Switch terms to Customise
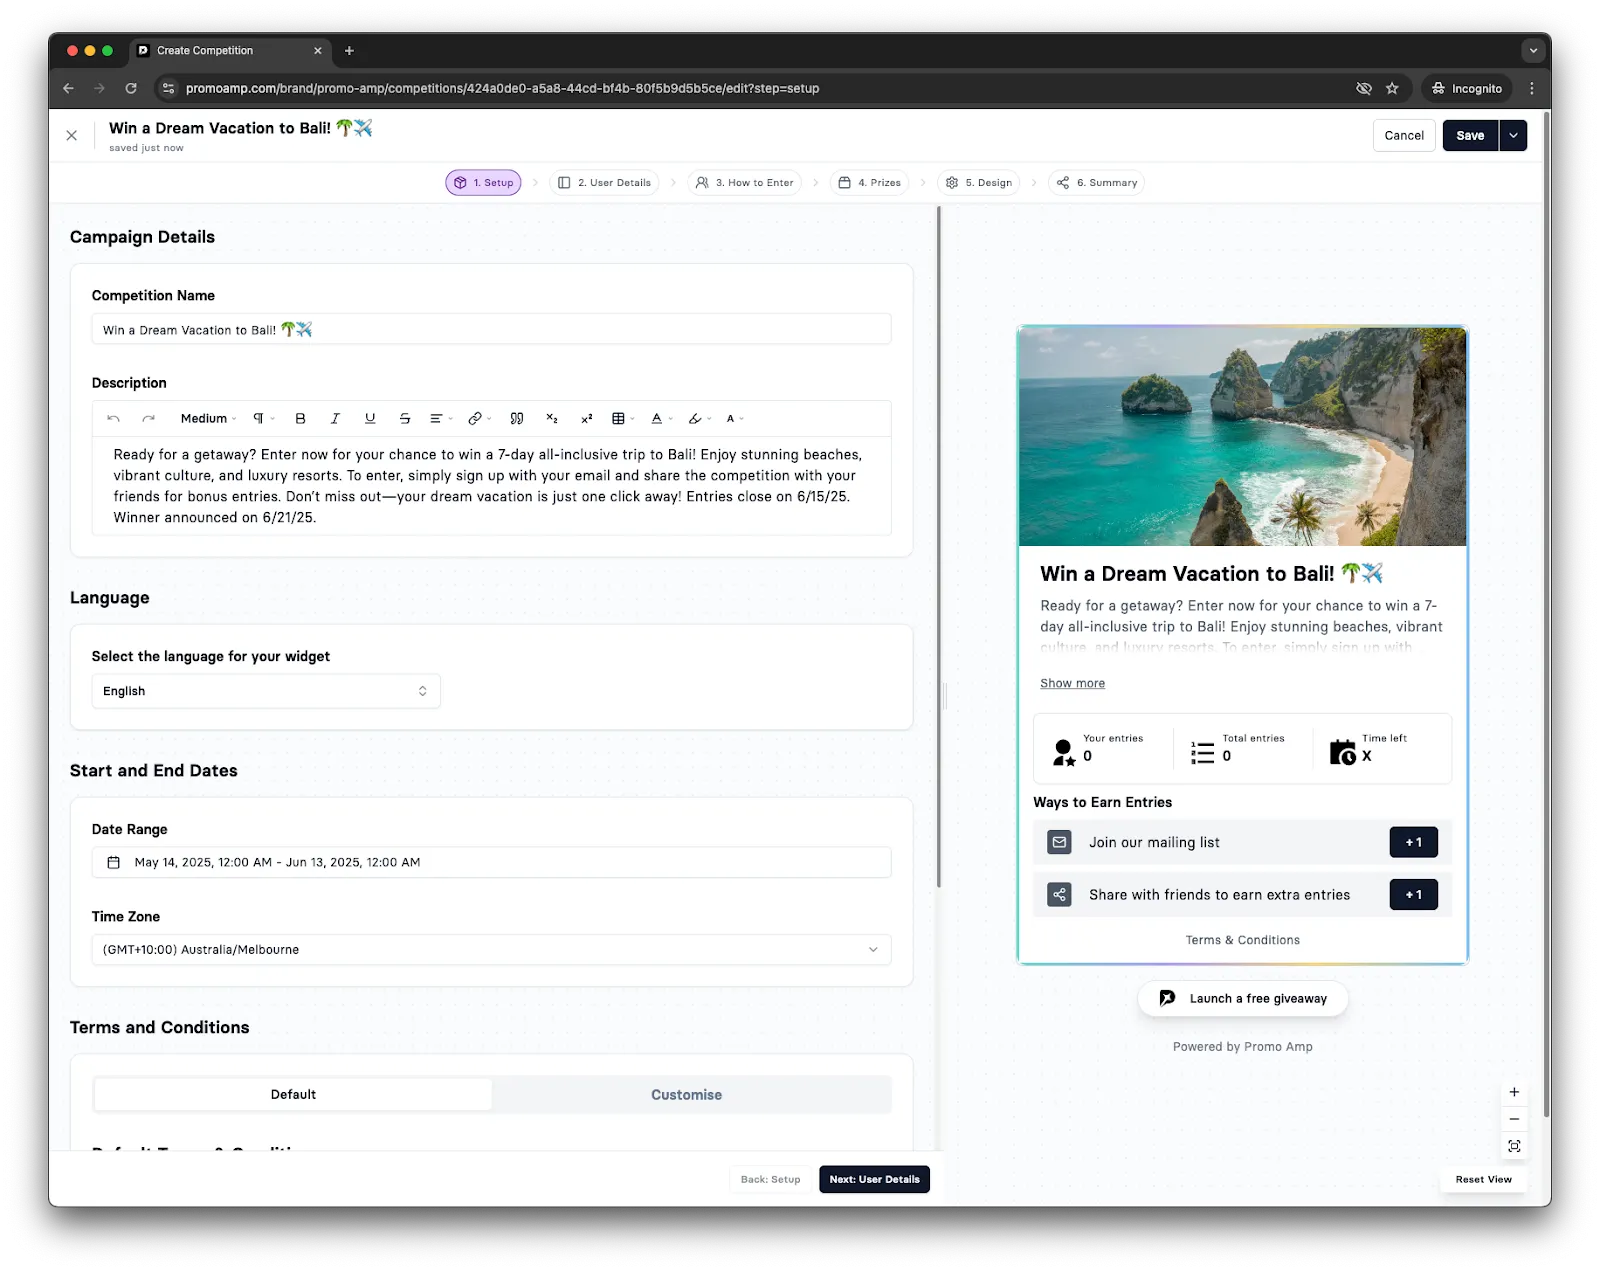Viewport: 1600px width, 1271px height. click(x=686, y=1095)
